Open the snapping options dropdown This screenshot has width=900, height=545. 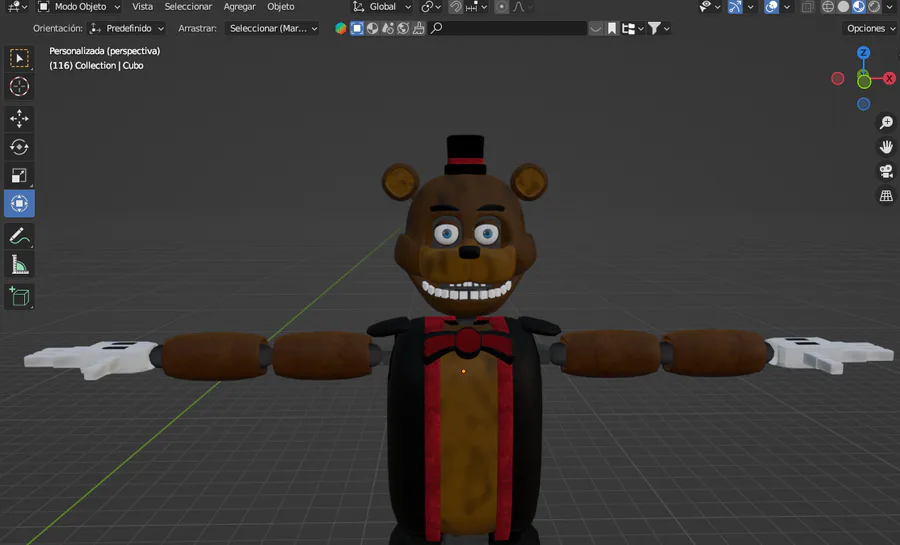[x=476, y=7]
